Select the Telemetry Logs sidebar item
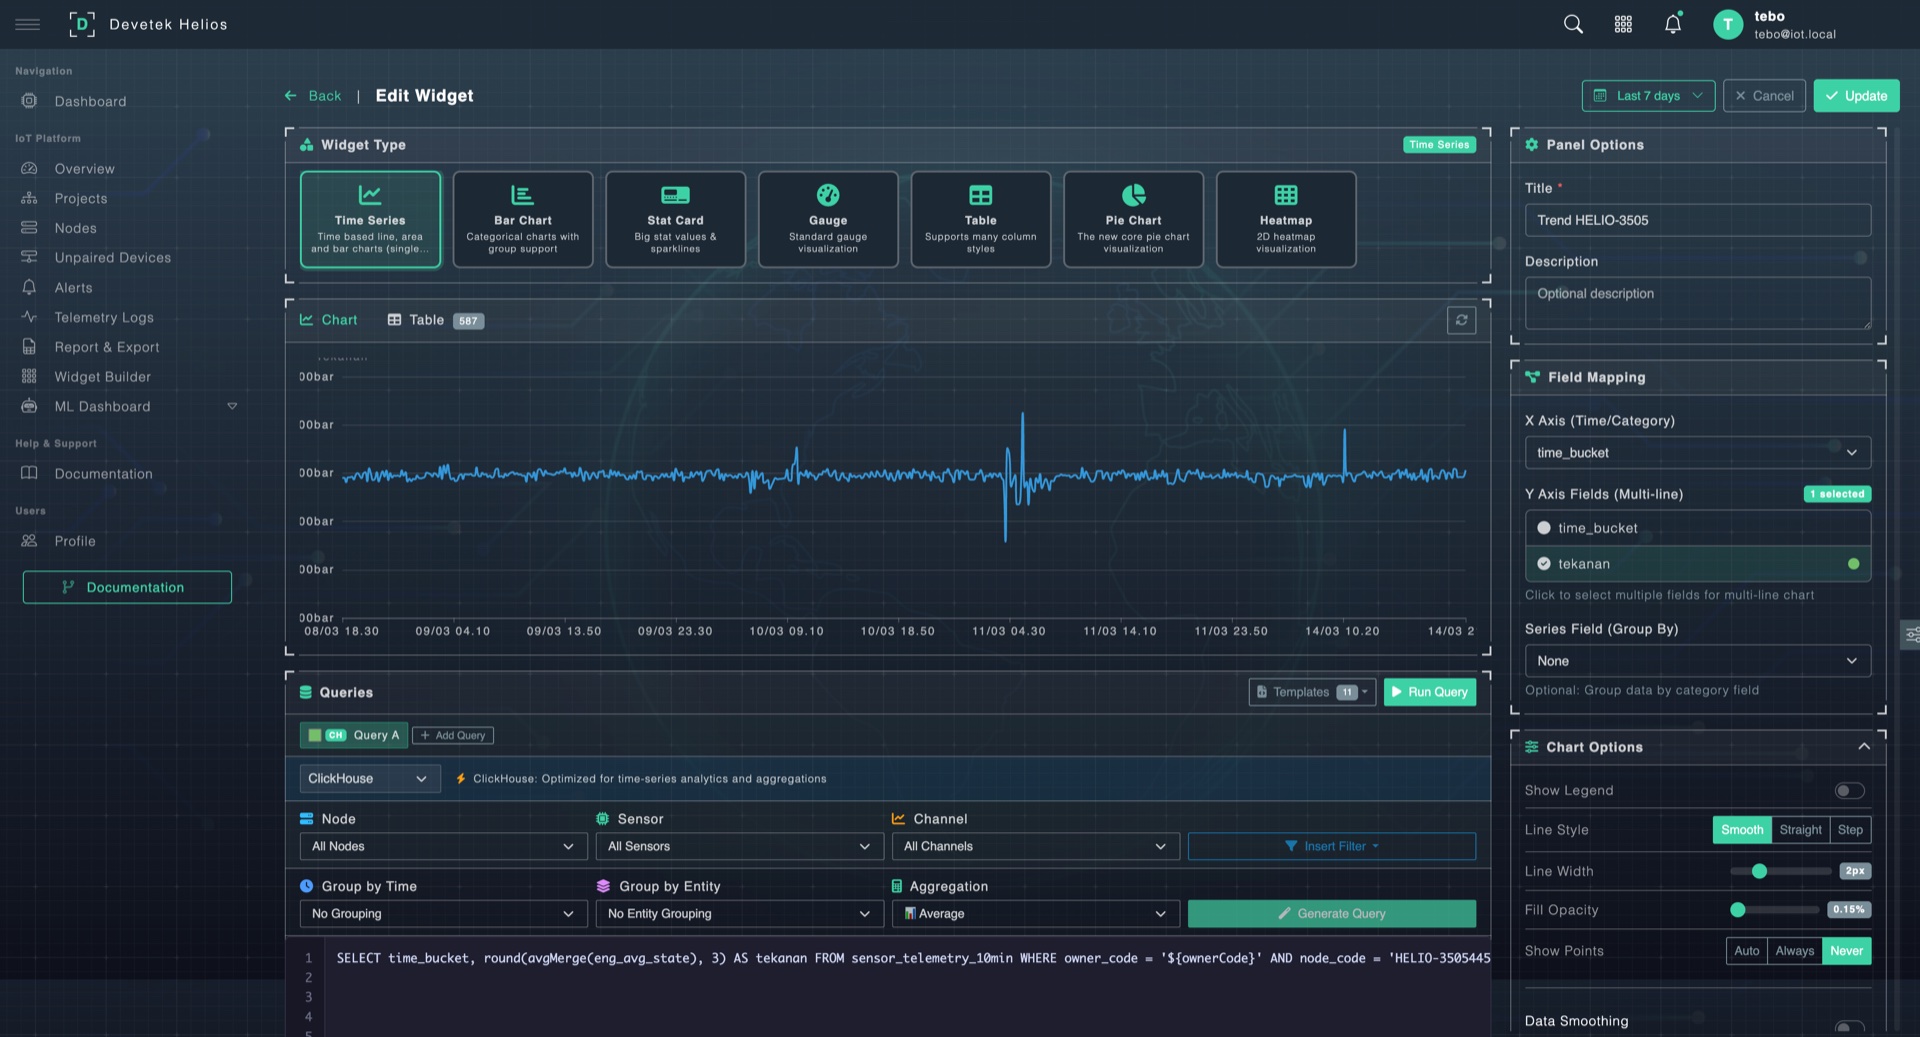 (103, 317)
